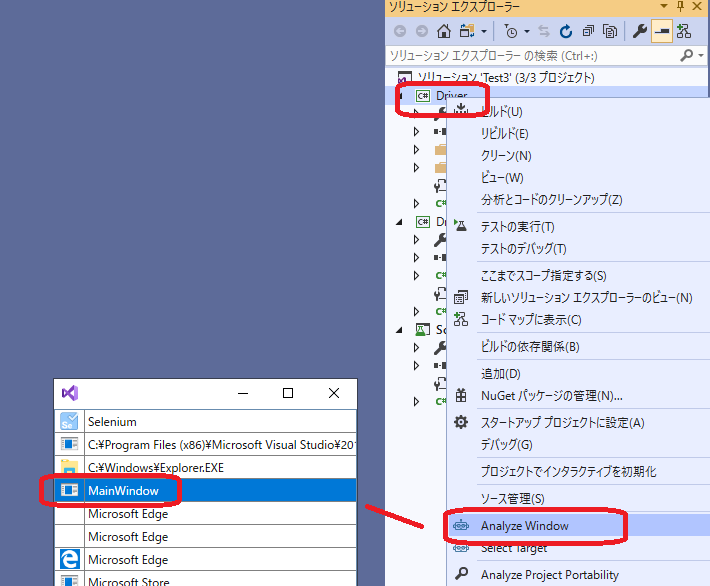Collapse the Sc test project node arrow
710x586 pixels.
pyautogui.click(x=399, y=330)
